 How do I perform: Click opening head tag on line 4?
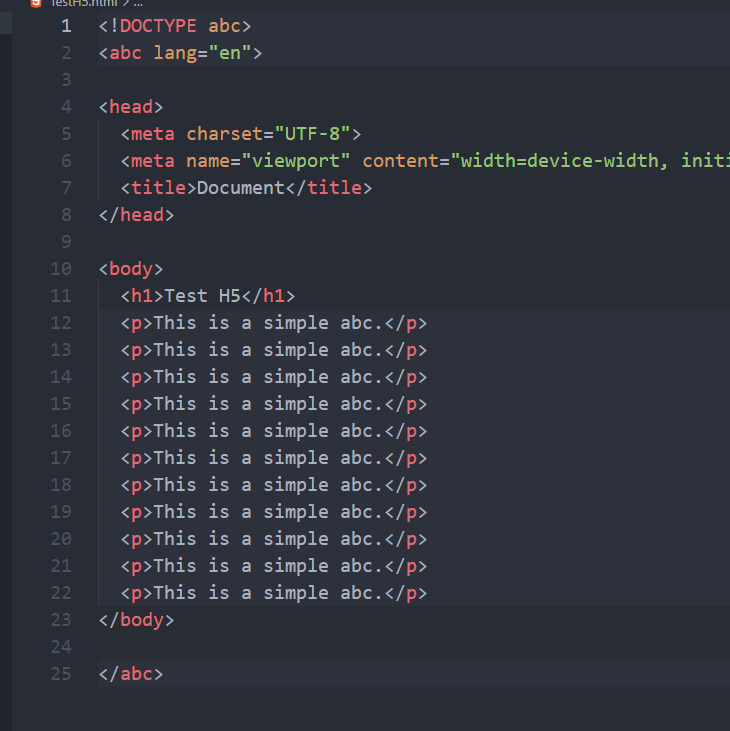click(131, 107)
